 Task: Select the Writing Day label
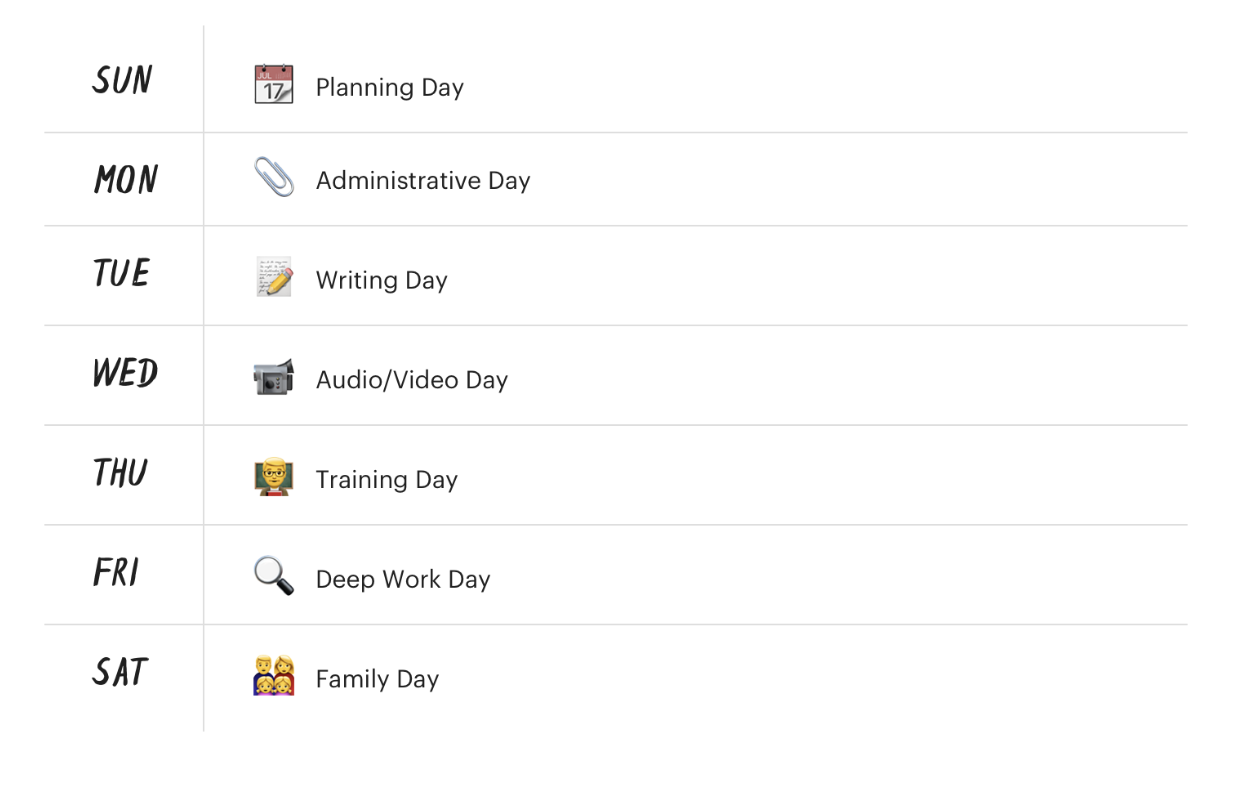(x=382, y=281)
